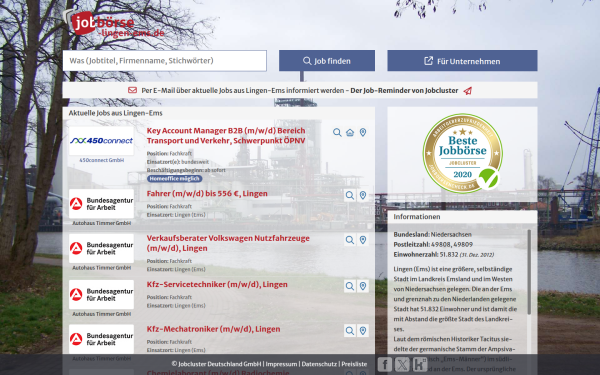Open the Für Unternehmen button
Screen dimensions: 600x375
point(462,61)
